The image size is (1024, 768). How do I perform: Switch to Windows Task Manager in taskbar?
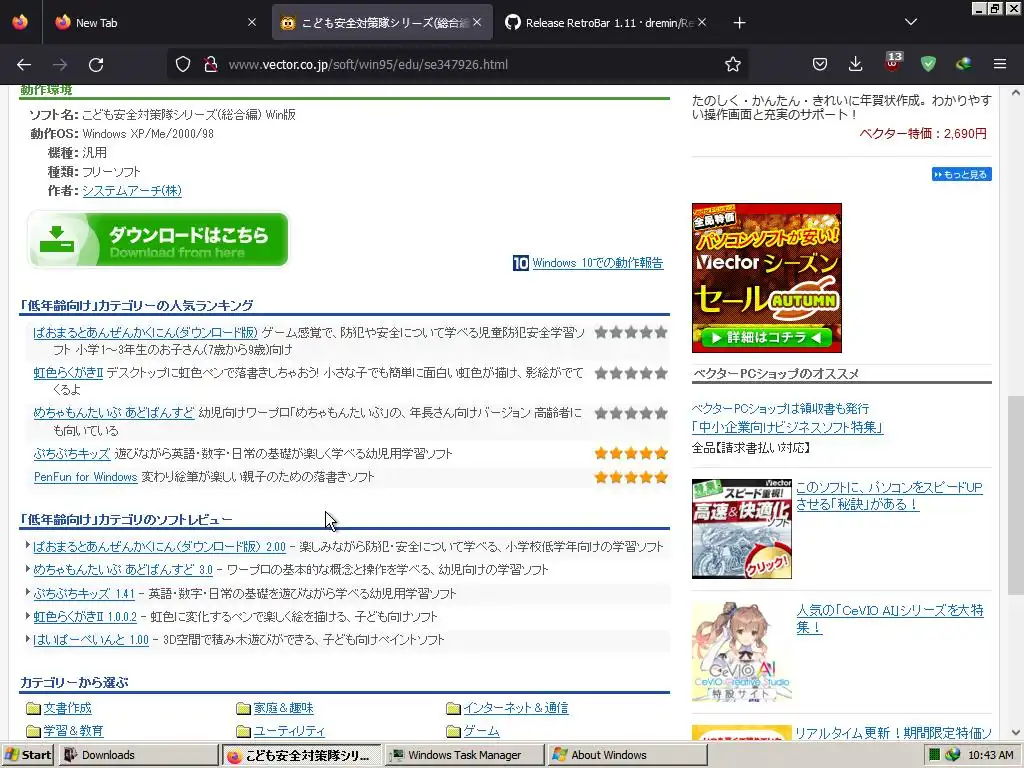click(x=464, y=755)
